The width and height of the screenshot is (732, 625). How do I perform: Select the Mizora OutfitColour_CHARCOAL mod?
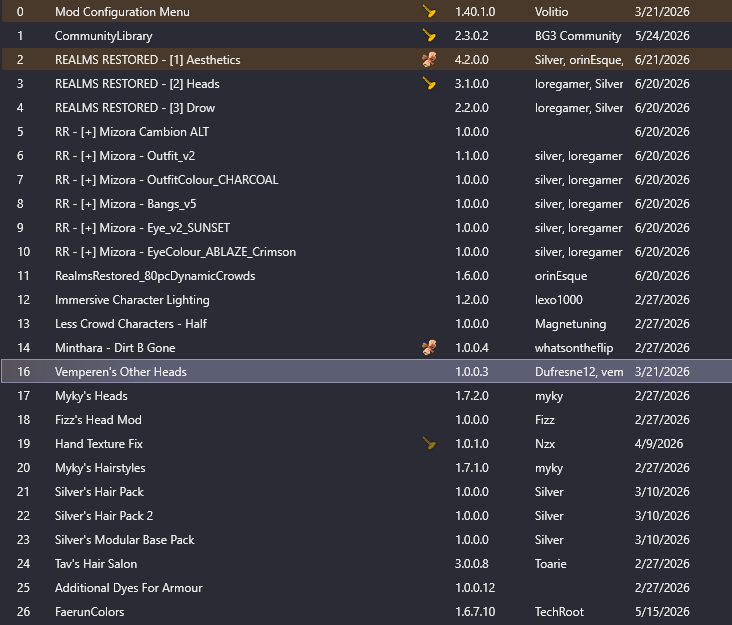tap(167, 180)
